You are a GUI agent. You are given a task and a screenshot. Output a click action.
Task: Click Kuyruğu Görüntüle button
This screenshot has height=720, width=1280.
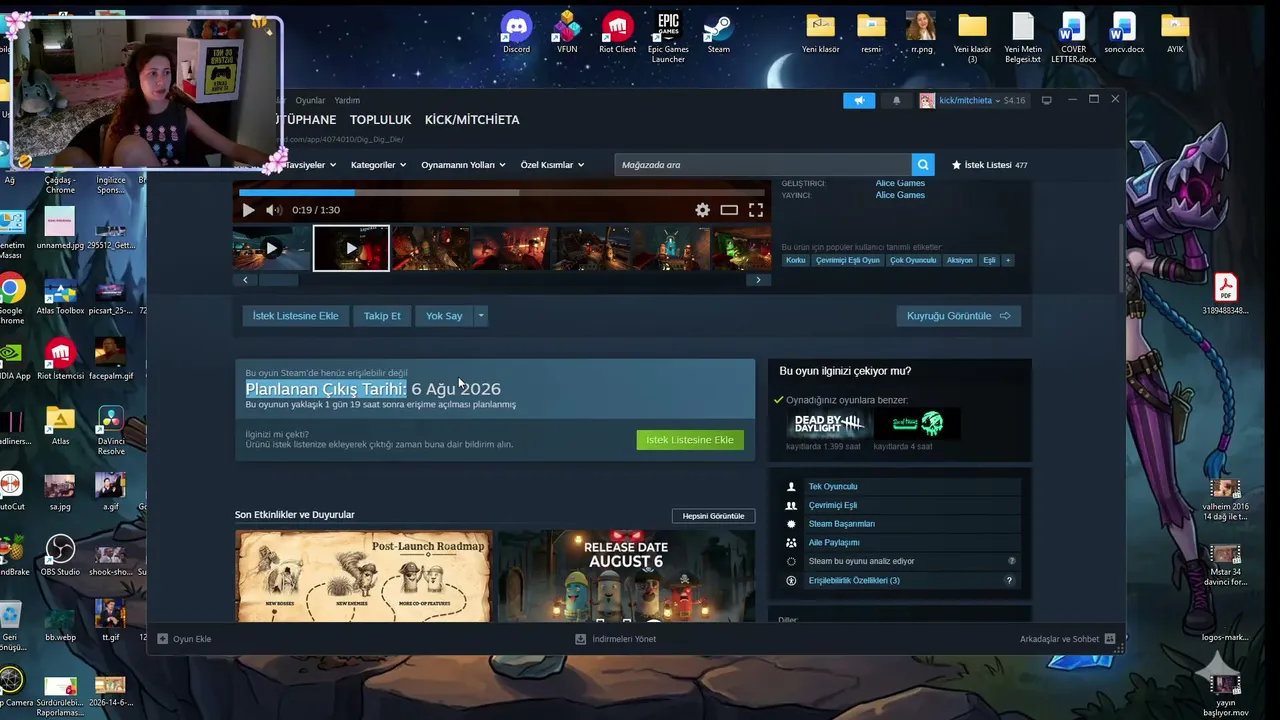click(958, 316)
